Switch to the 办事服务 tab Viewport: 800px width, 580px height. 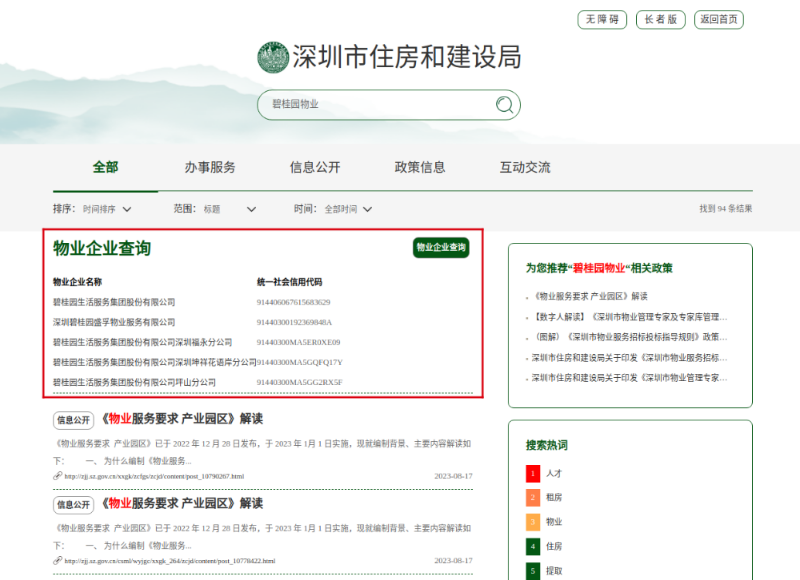point(210,167)
